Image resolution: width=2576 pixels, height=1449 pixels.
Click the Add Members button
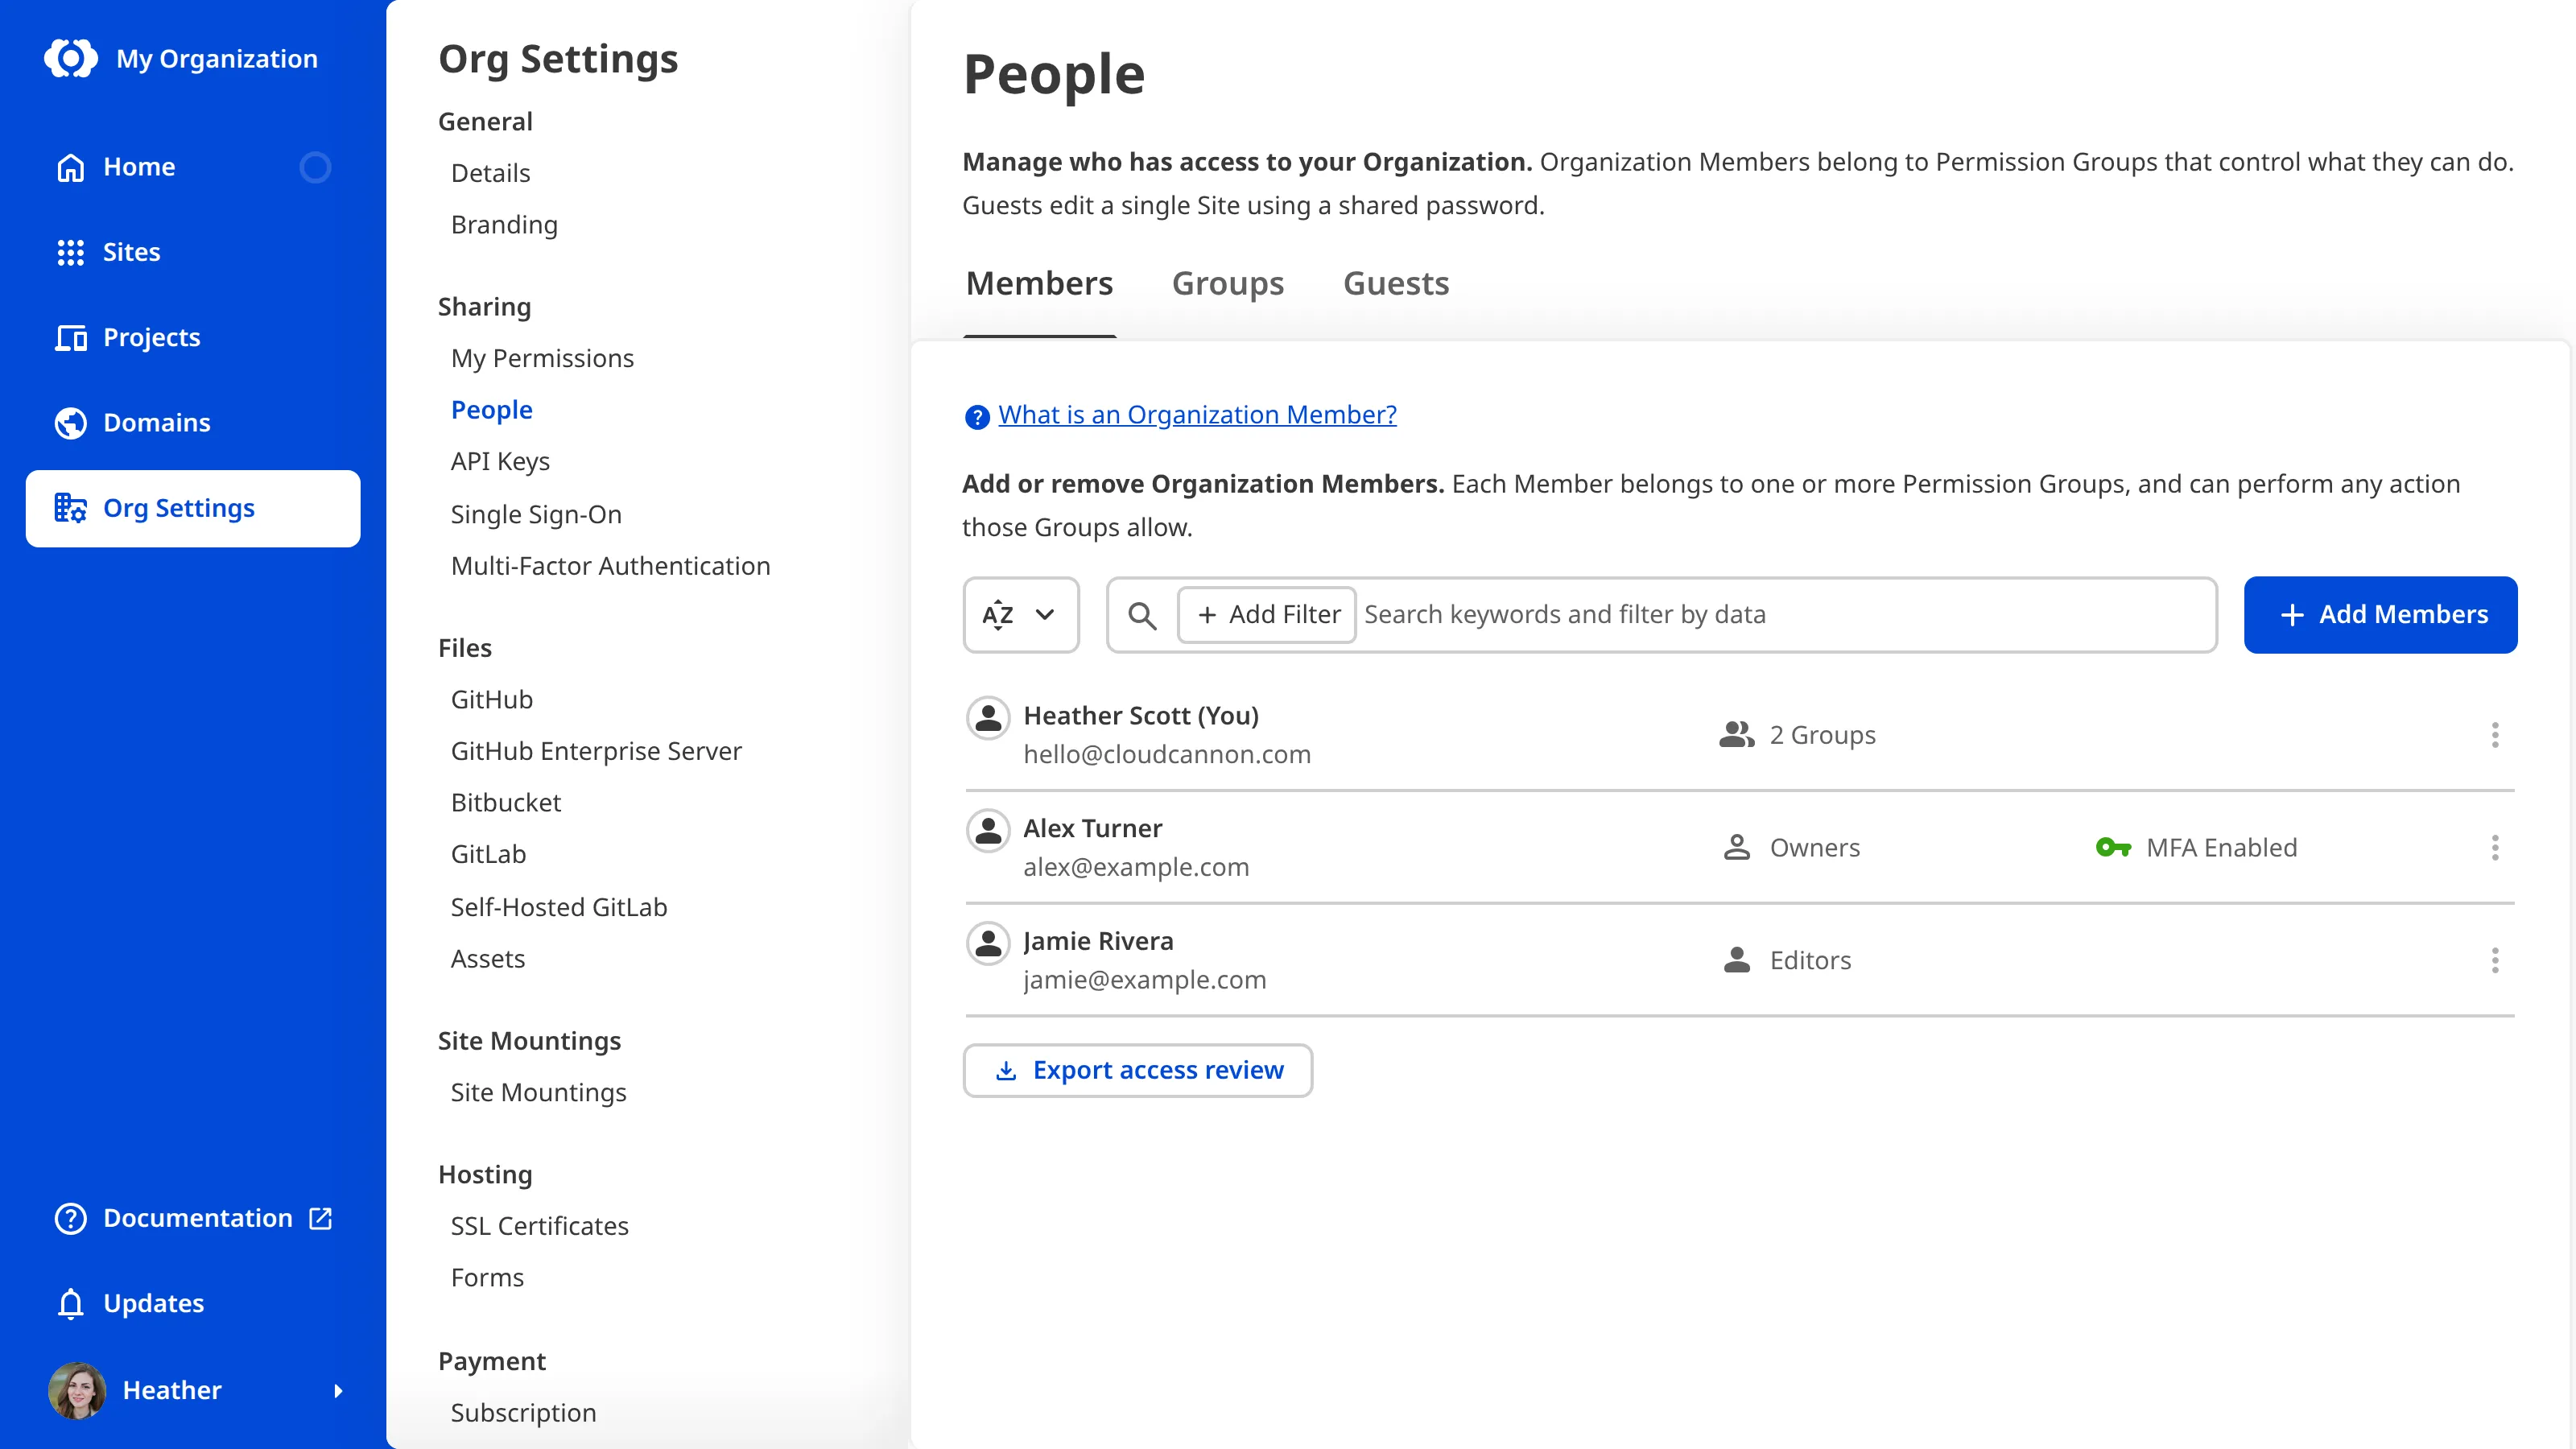coord(2380,615)
